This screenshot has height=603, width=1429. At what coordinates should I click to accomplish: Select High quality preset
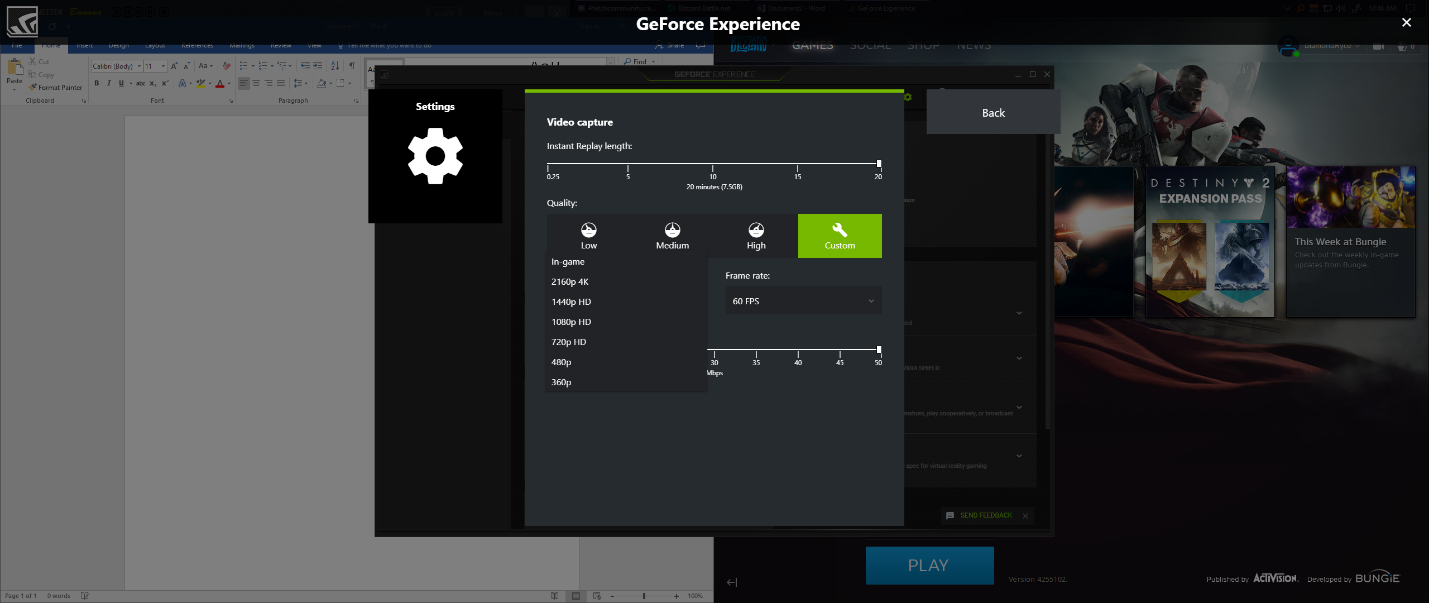756,236
